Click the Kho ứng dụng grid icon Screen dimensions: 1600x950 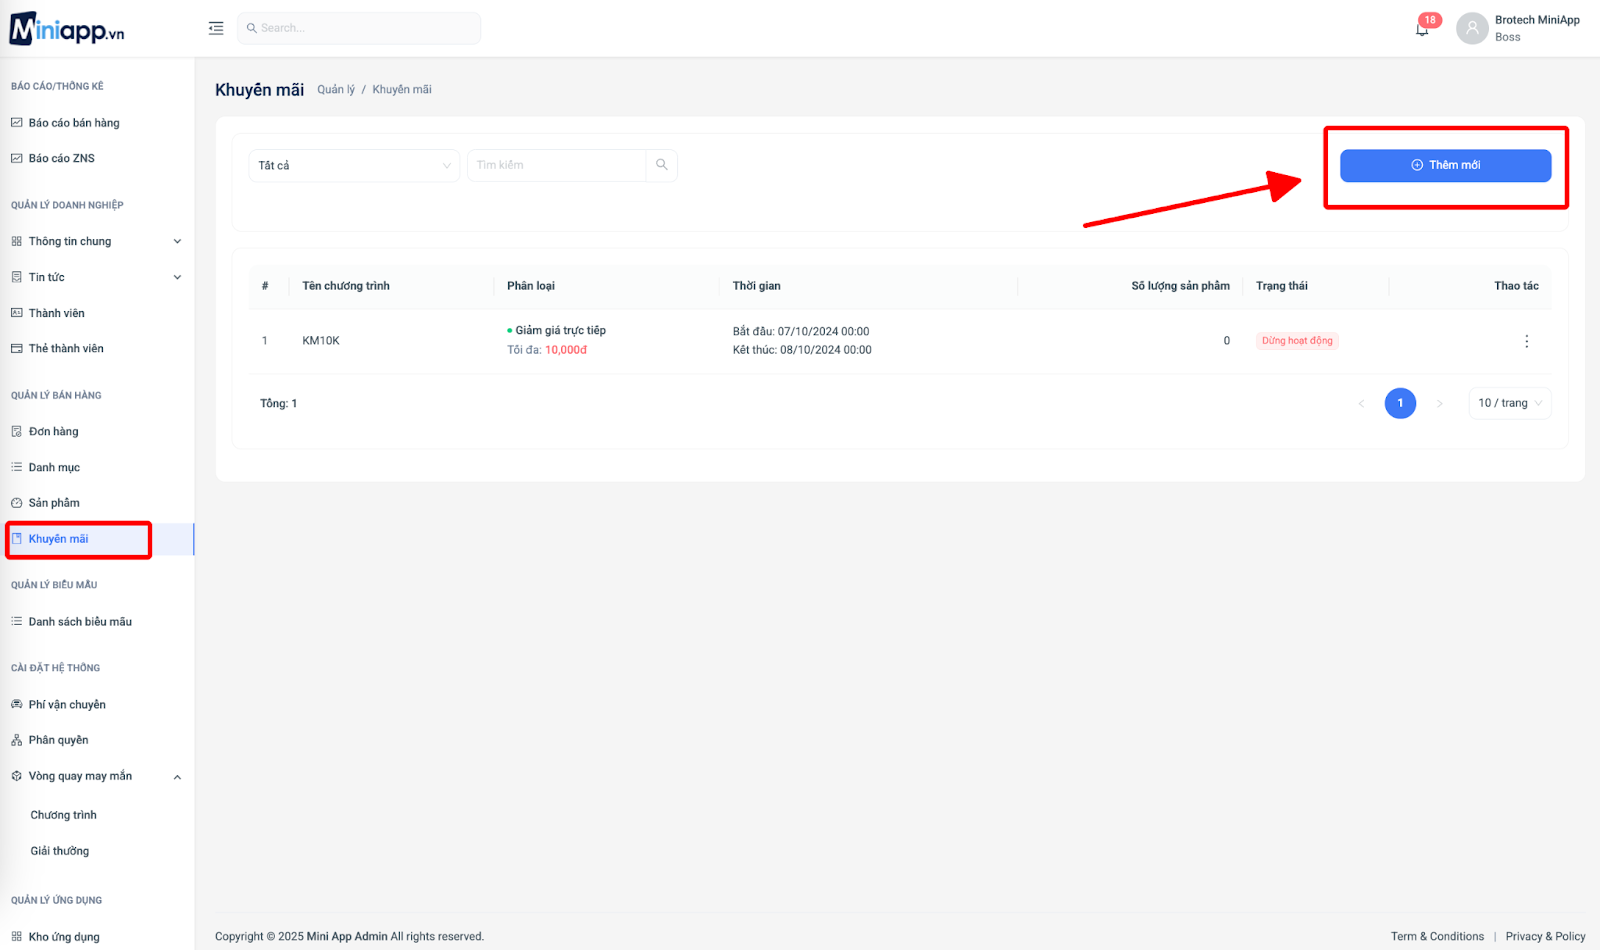[16, 937]
